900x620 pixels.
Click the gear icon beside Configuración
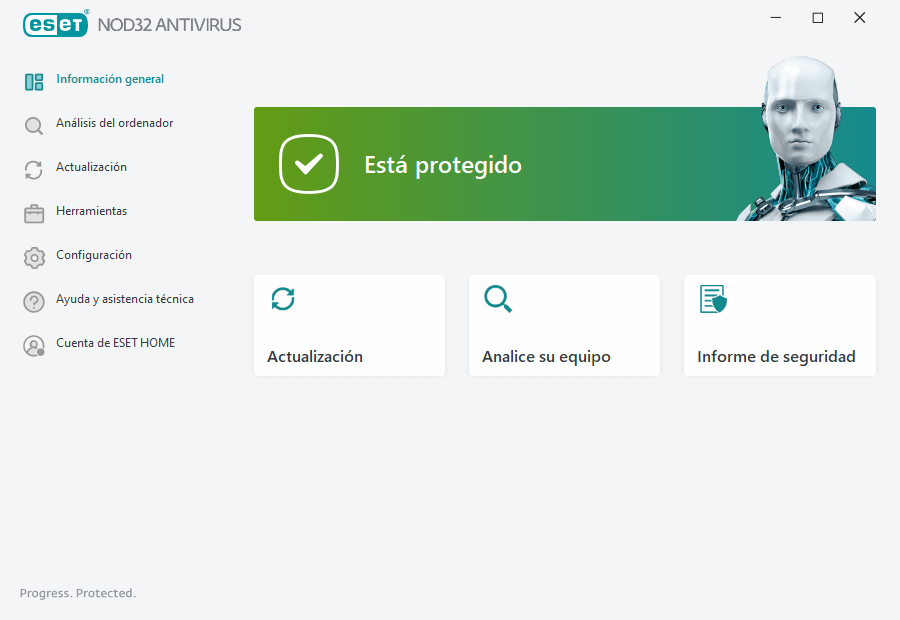[x=33, y=256]
